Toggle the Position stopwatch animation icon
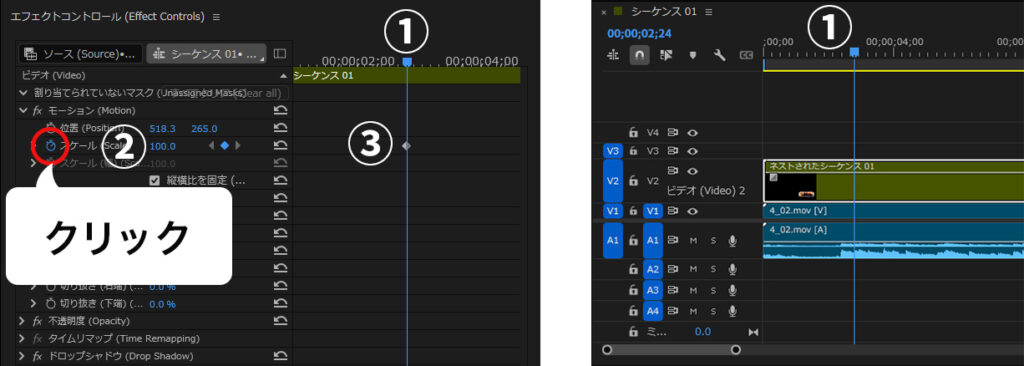This screenshot has height=366, width=1024. pyautogui.click(x=52, y=128)
